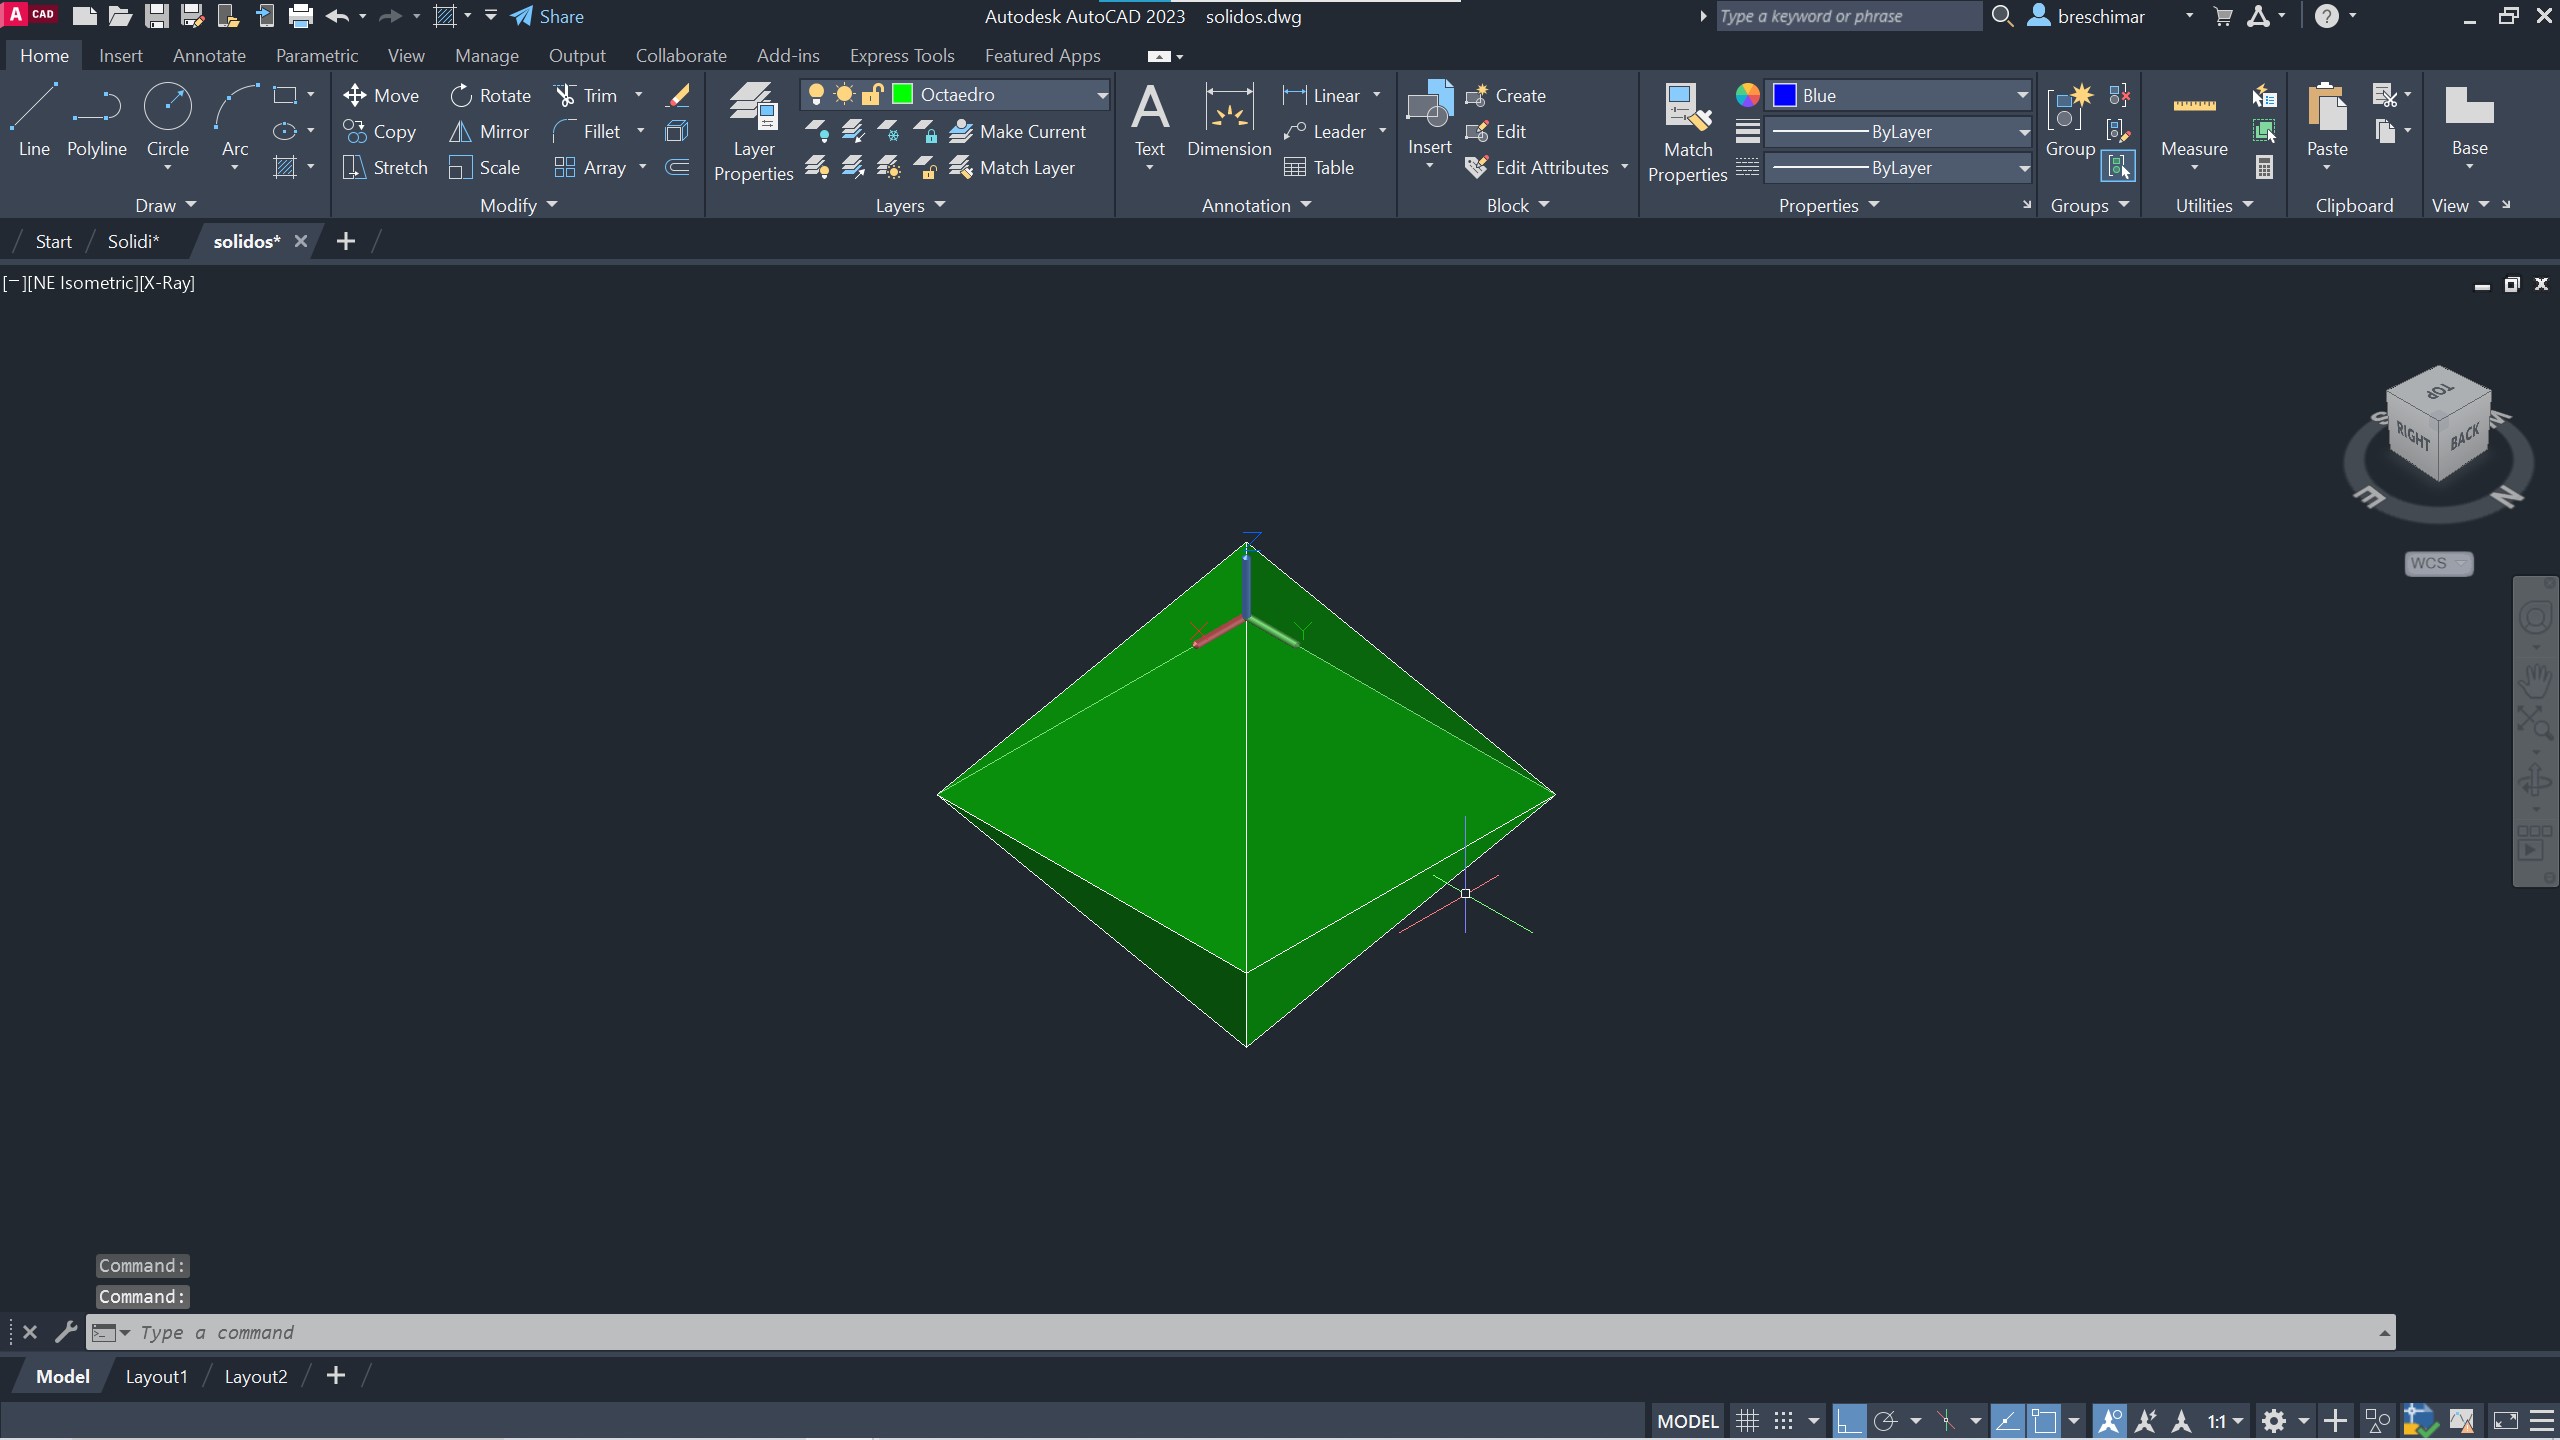Open the Quick Calculator

2265,167
